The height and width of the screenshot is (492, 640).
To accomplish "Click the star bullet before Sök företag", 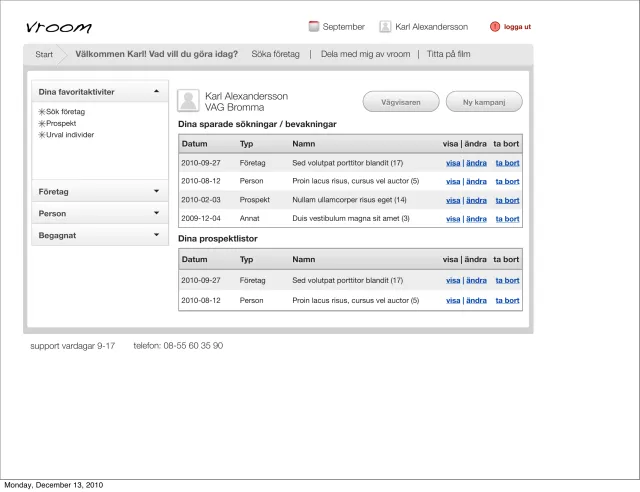I will tap(42, 111).
